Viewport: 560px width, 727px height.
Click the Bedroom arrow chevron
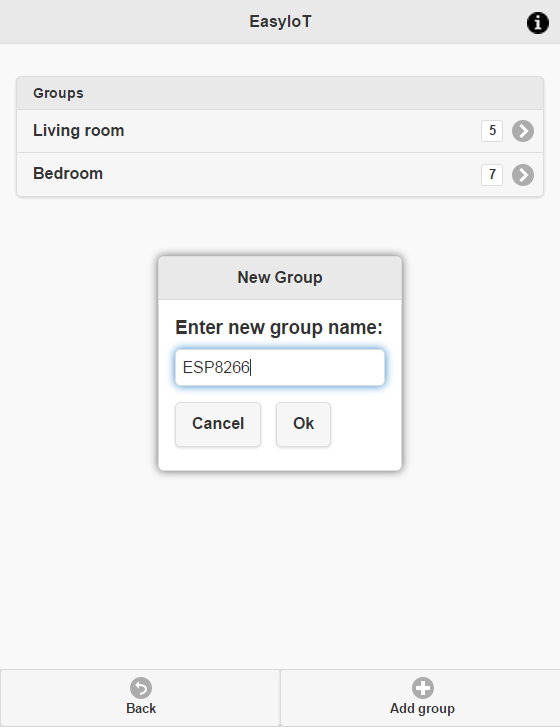[523, 175]
